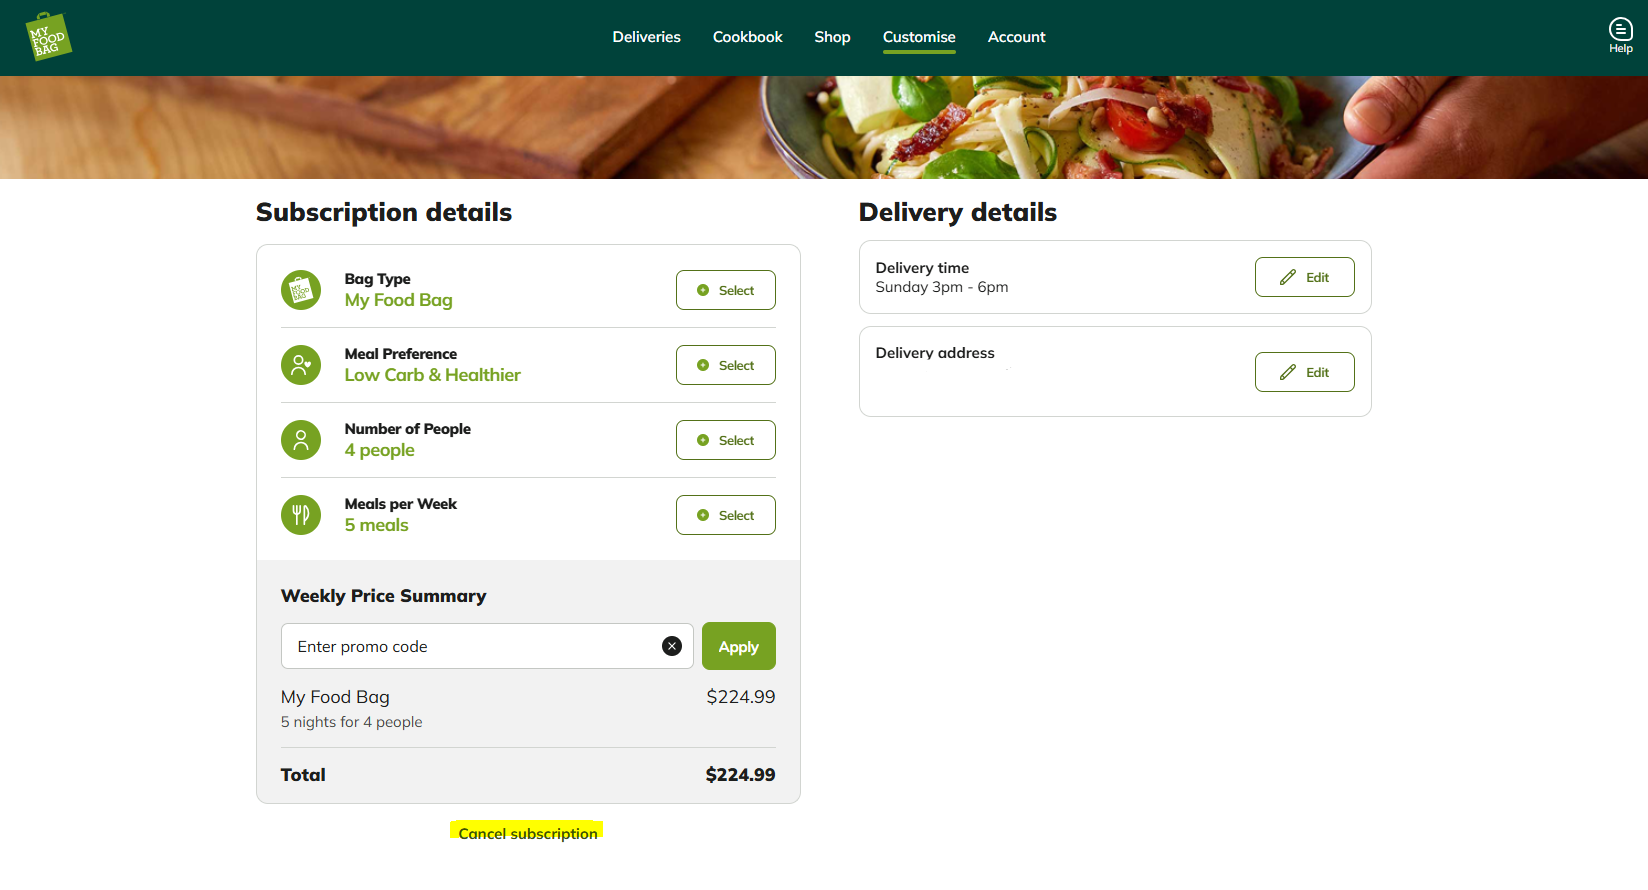Screen dimensions: 1648x890
Task: Click '5 nights for 4 people' text
Action: (351, 722)
